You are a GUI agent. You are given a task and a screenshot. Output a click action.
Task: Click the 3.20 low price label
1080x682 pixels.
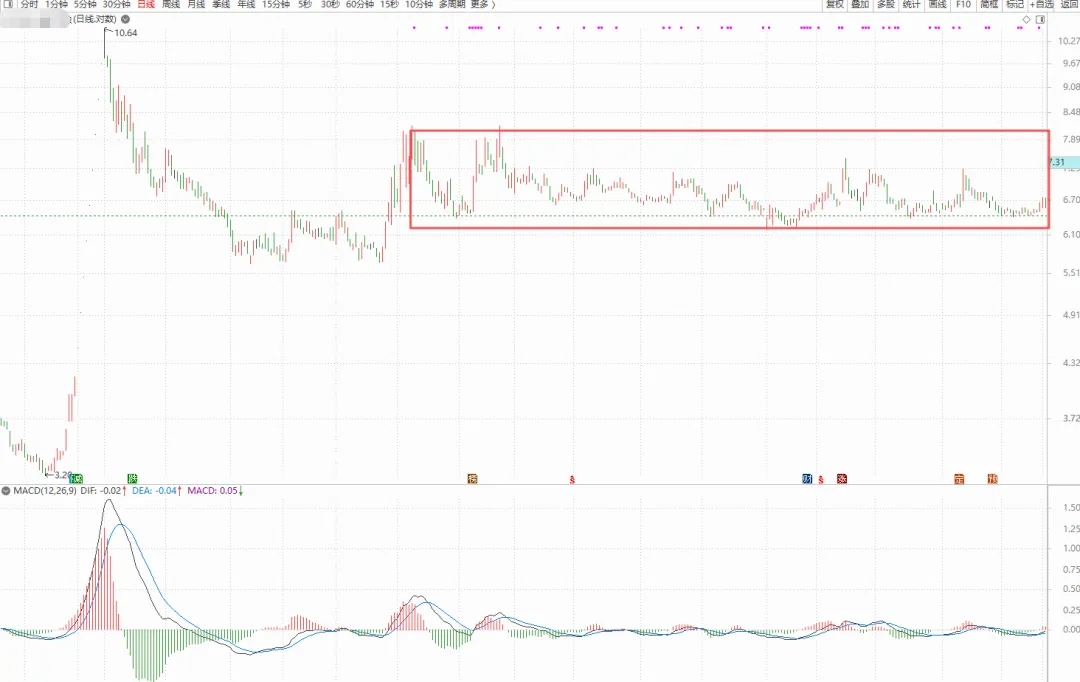pyautogui.click(x=62, y=475)
